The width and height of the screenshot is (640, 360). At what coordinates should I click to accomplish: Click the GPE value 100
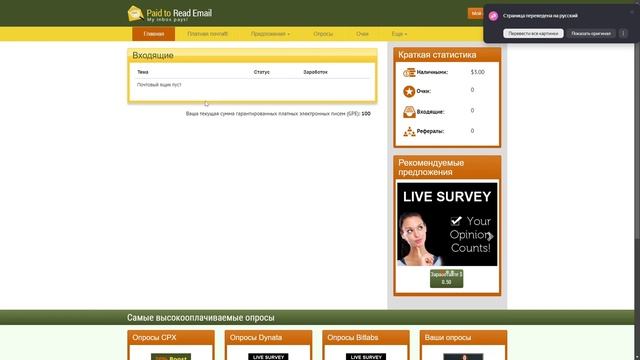[x=366, y=114]
